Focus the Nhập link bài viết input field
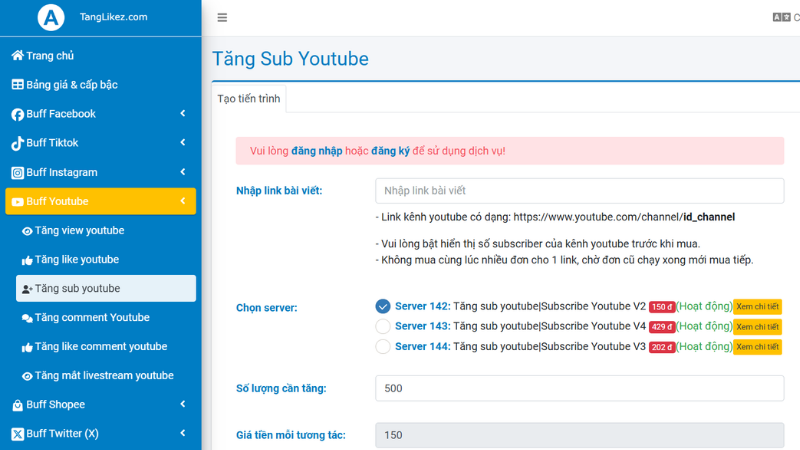 [x=580, y=191]
